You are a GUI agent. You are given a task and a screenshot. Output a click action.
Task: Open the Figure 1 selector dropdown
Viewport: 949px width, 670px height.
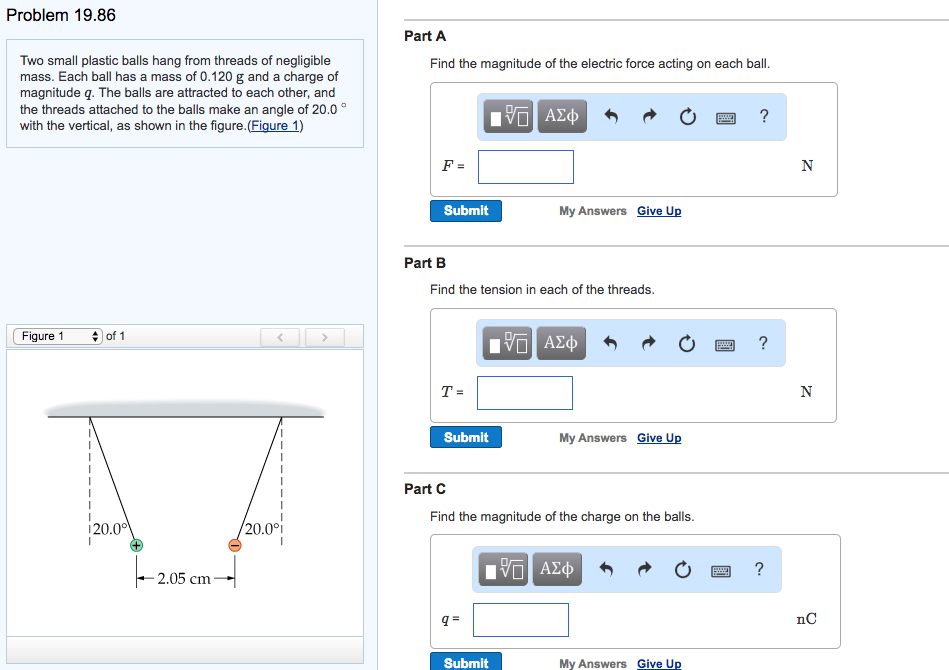59,336
